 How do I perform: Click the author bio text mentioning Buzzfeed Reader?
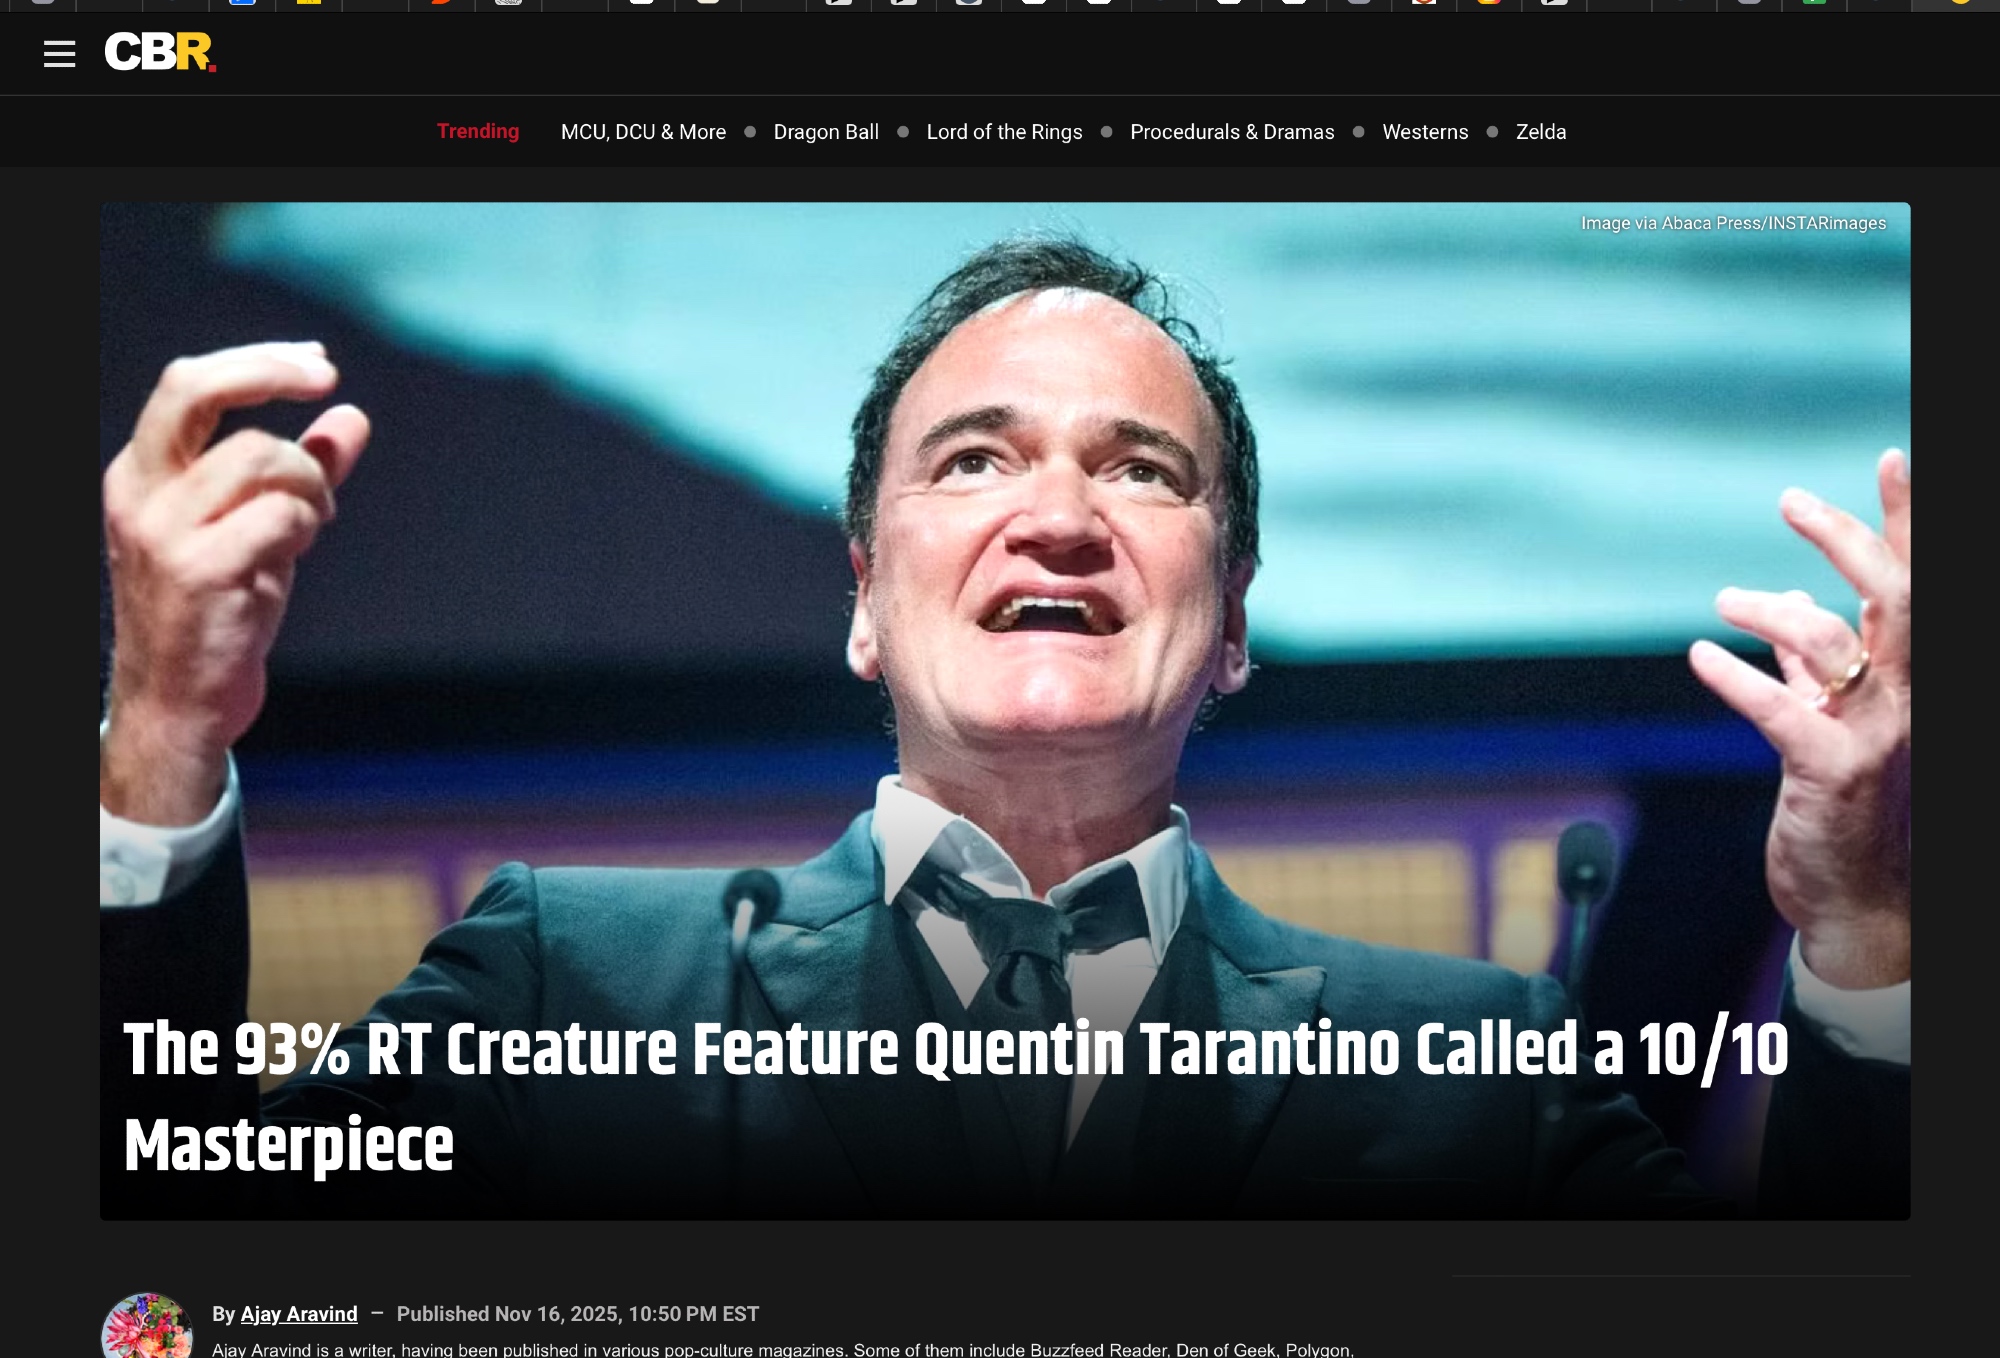click(783, 1349)
